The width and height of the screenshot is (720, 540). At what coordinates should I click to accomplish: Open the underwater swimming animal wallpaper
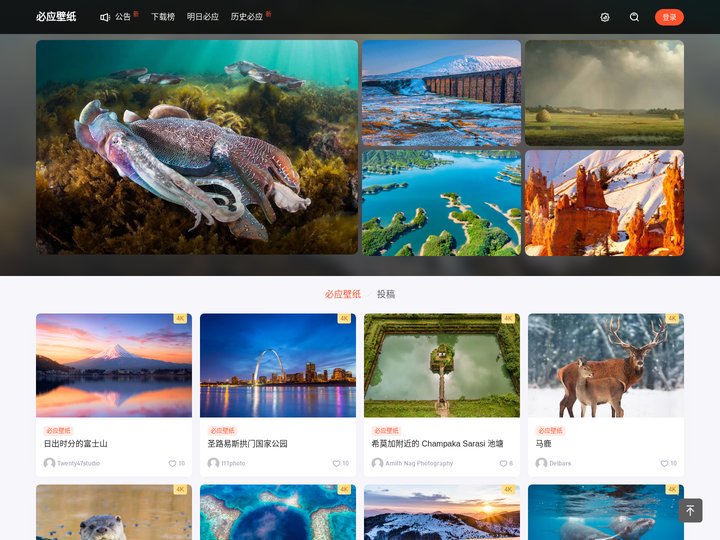[x=606, y=512]
